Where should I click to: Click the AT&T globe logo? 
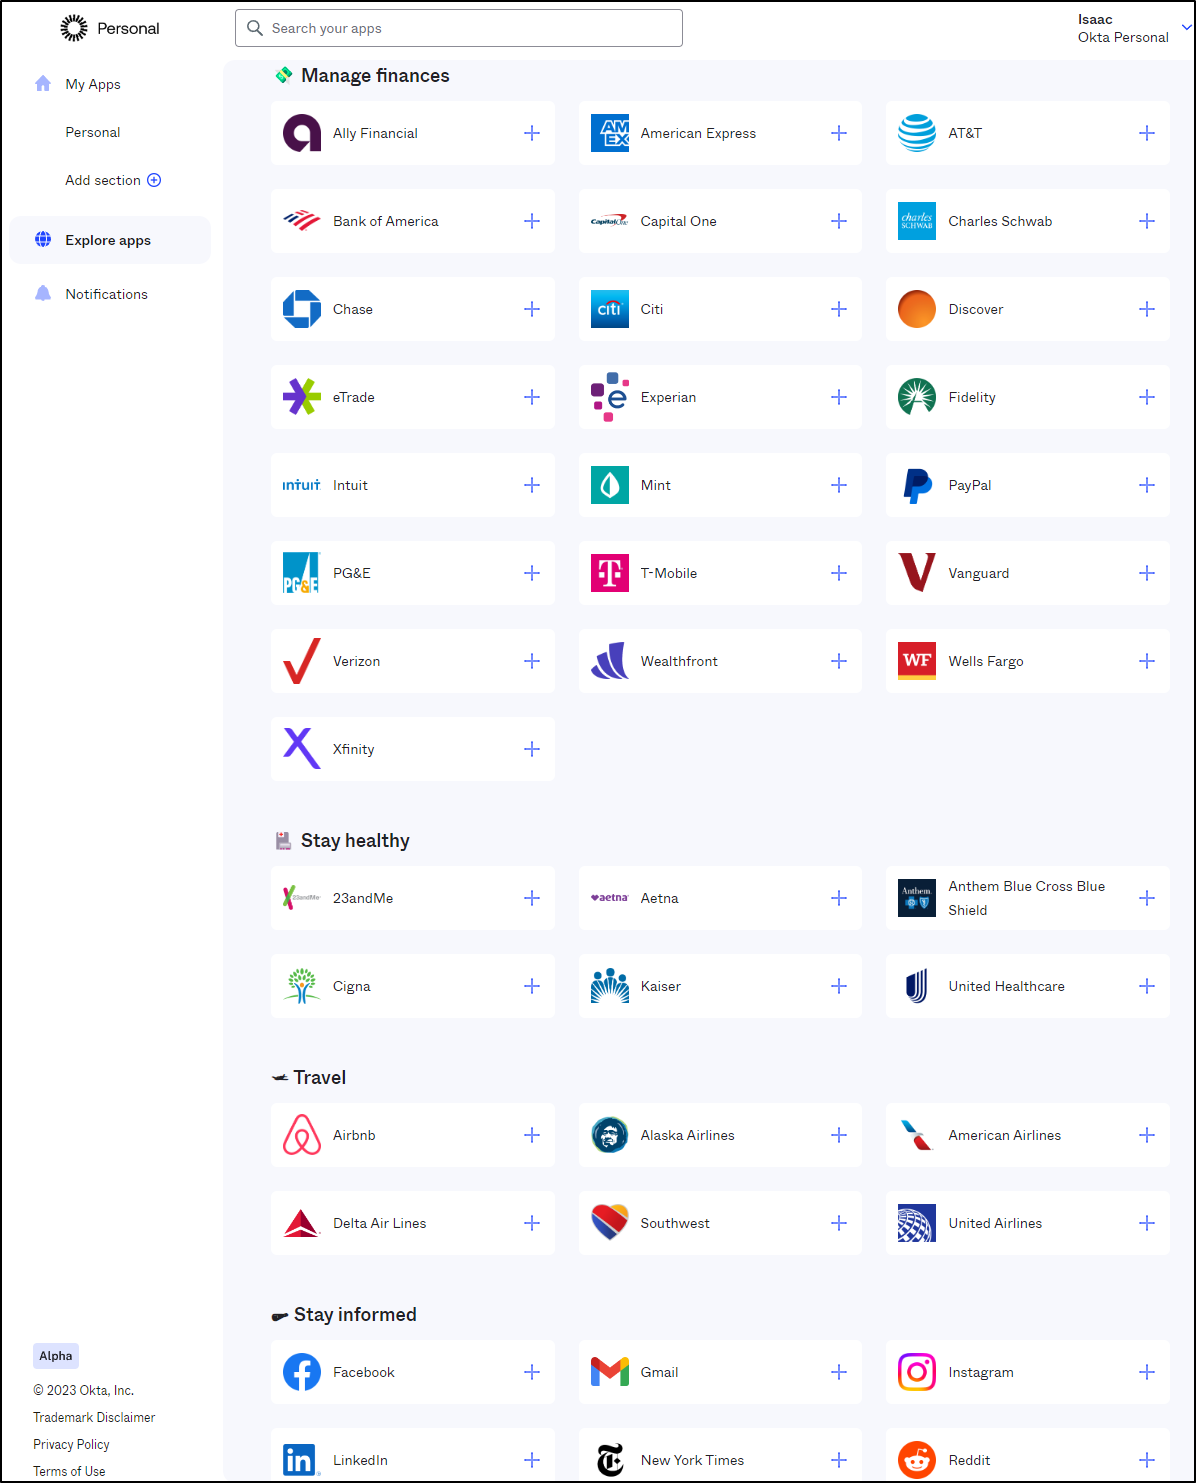[x=917, y=133]
